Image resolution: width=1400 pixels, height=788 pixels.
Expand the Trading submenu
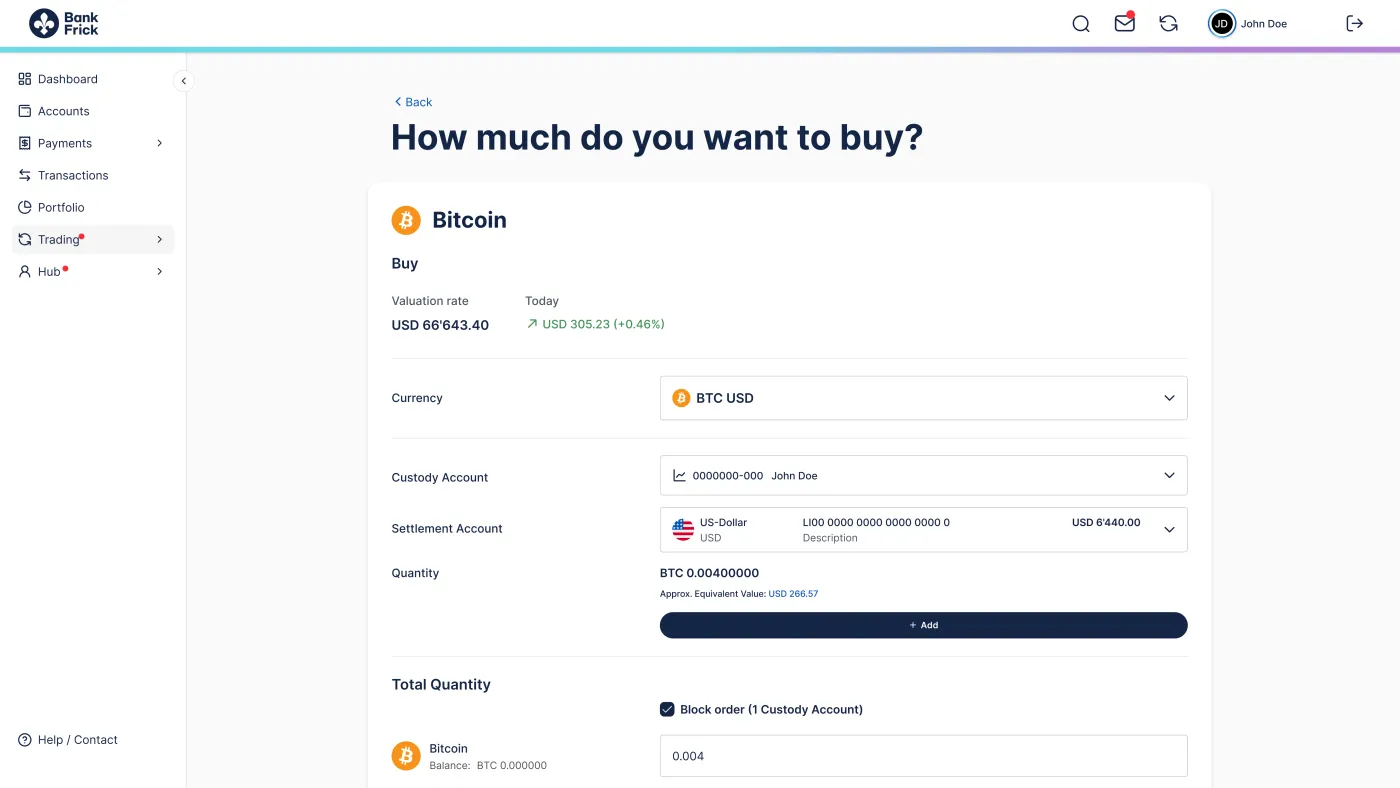93,240
